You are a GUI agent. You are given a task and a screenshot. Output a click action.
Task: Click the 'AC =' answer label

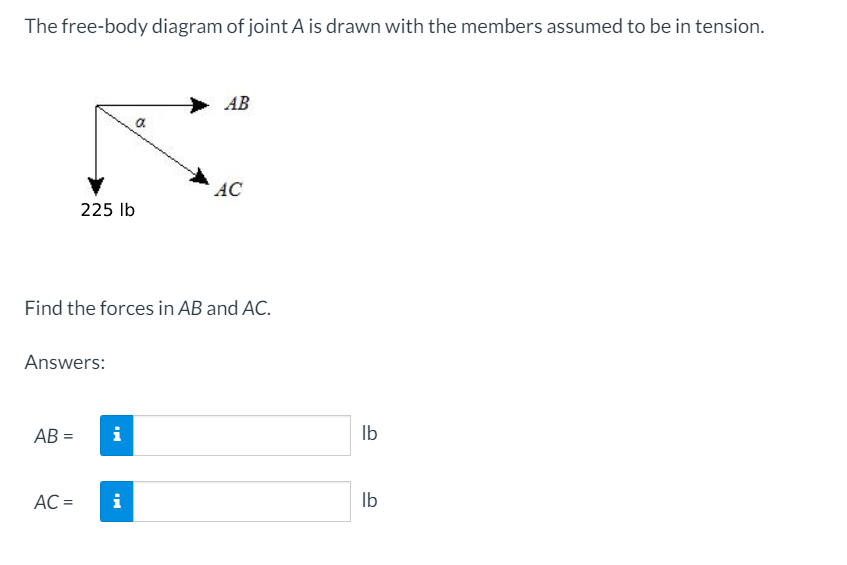point(54,502)
